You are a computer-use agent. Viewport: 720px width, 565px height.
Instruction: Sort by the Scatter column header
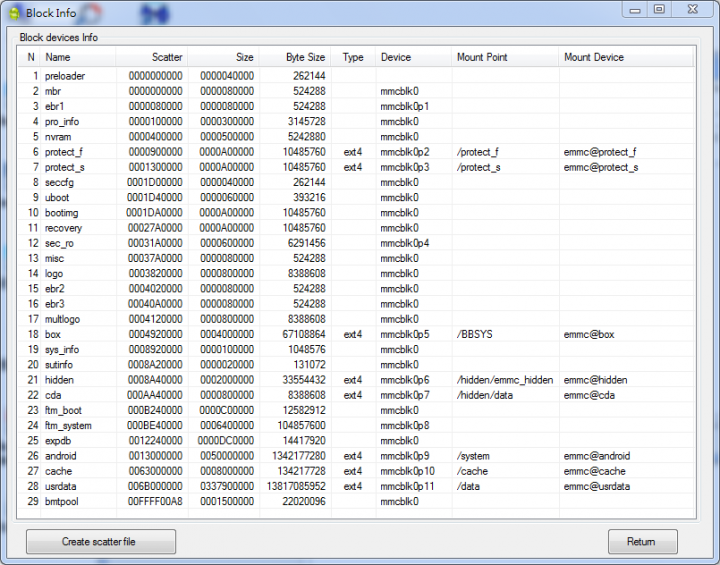tap(152, 57)
